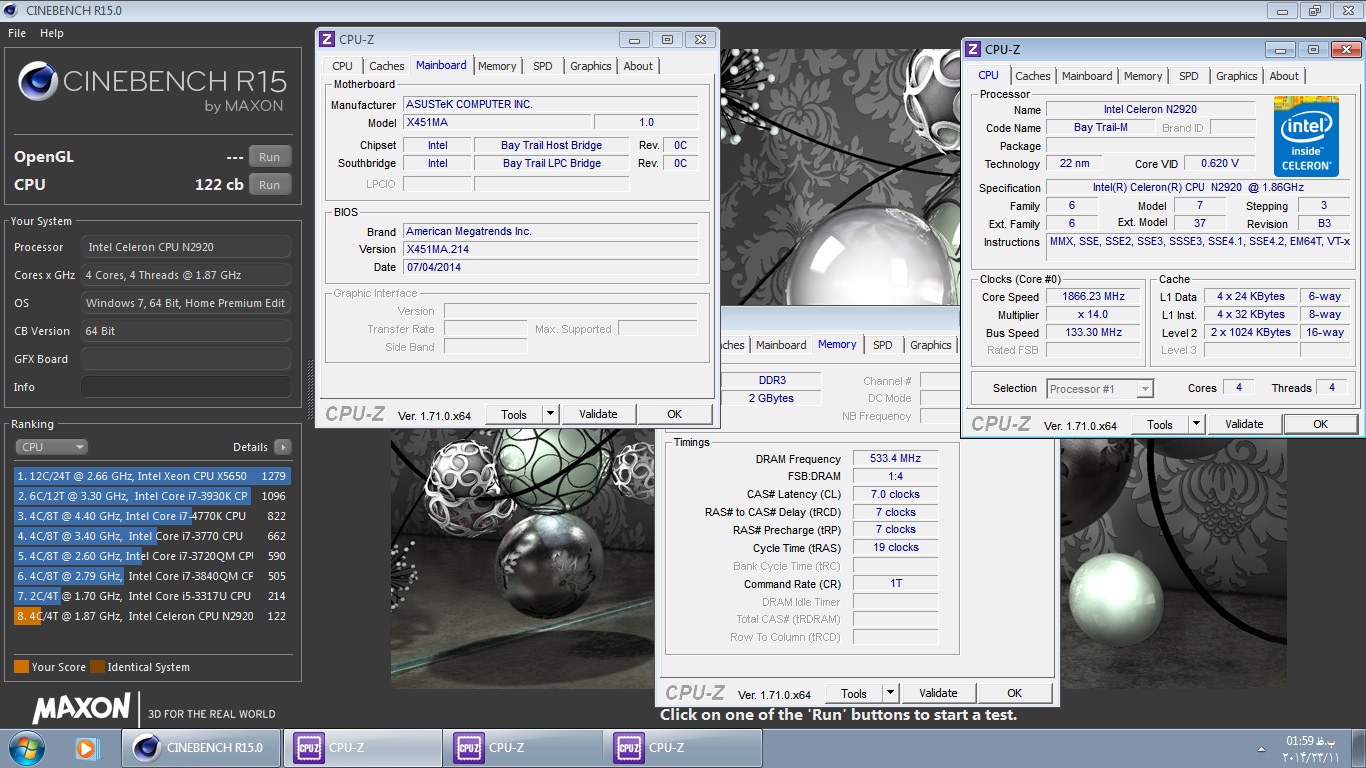1366x768 pixels.
Task: Click OK in CPU window
Action: point(1320,424)
